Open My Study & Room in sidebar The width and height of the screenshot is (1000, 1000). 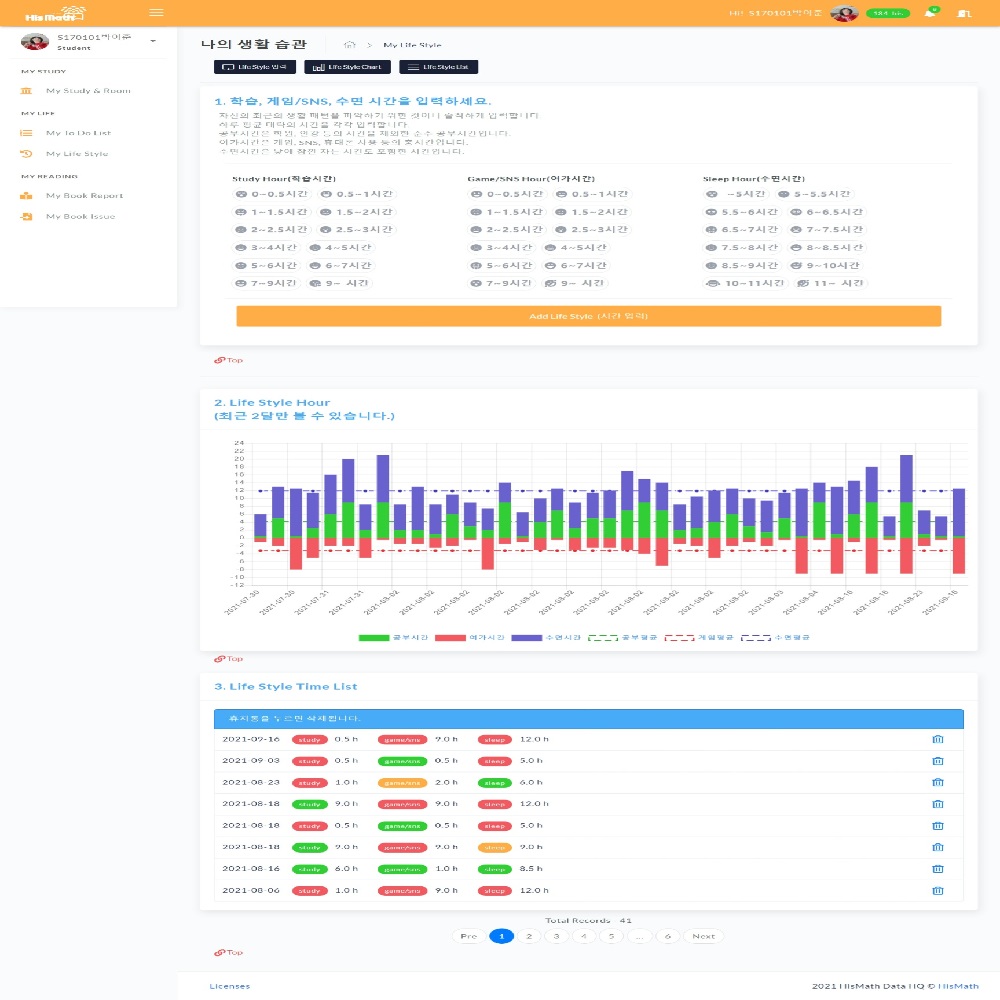(88, 91)
